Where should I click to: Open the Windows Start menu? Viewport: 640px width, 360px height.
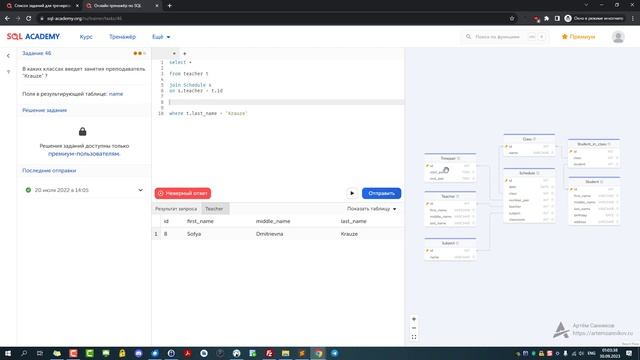point(8,353)
